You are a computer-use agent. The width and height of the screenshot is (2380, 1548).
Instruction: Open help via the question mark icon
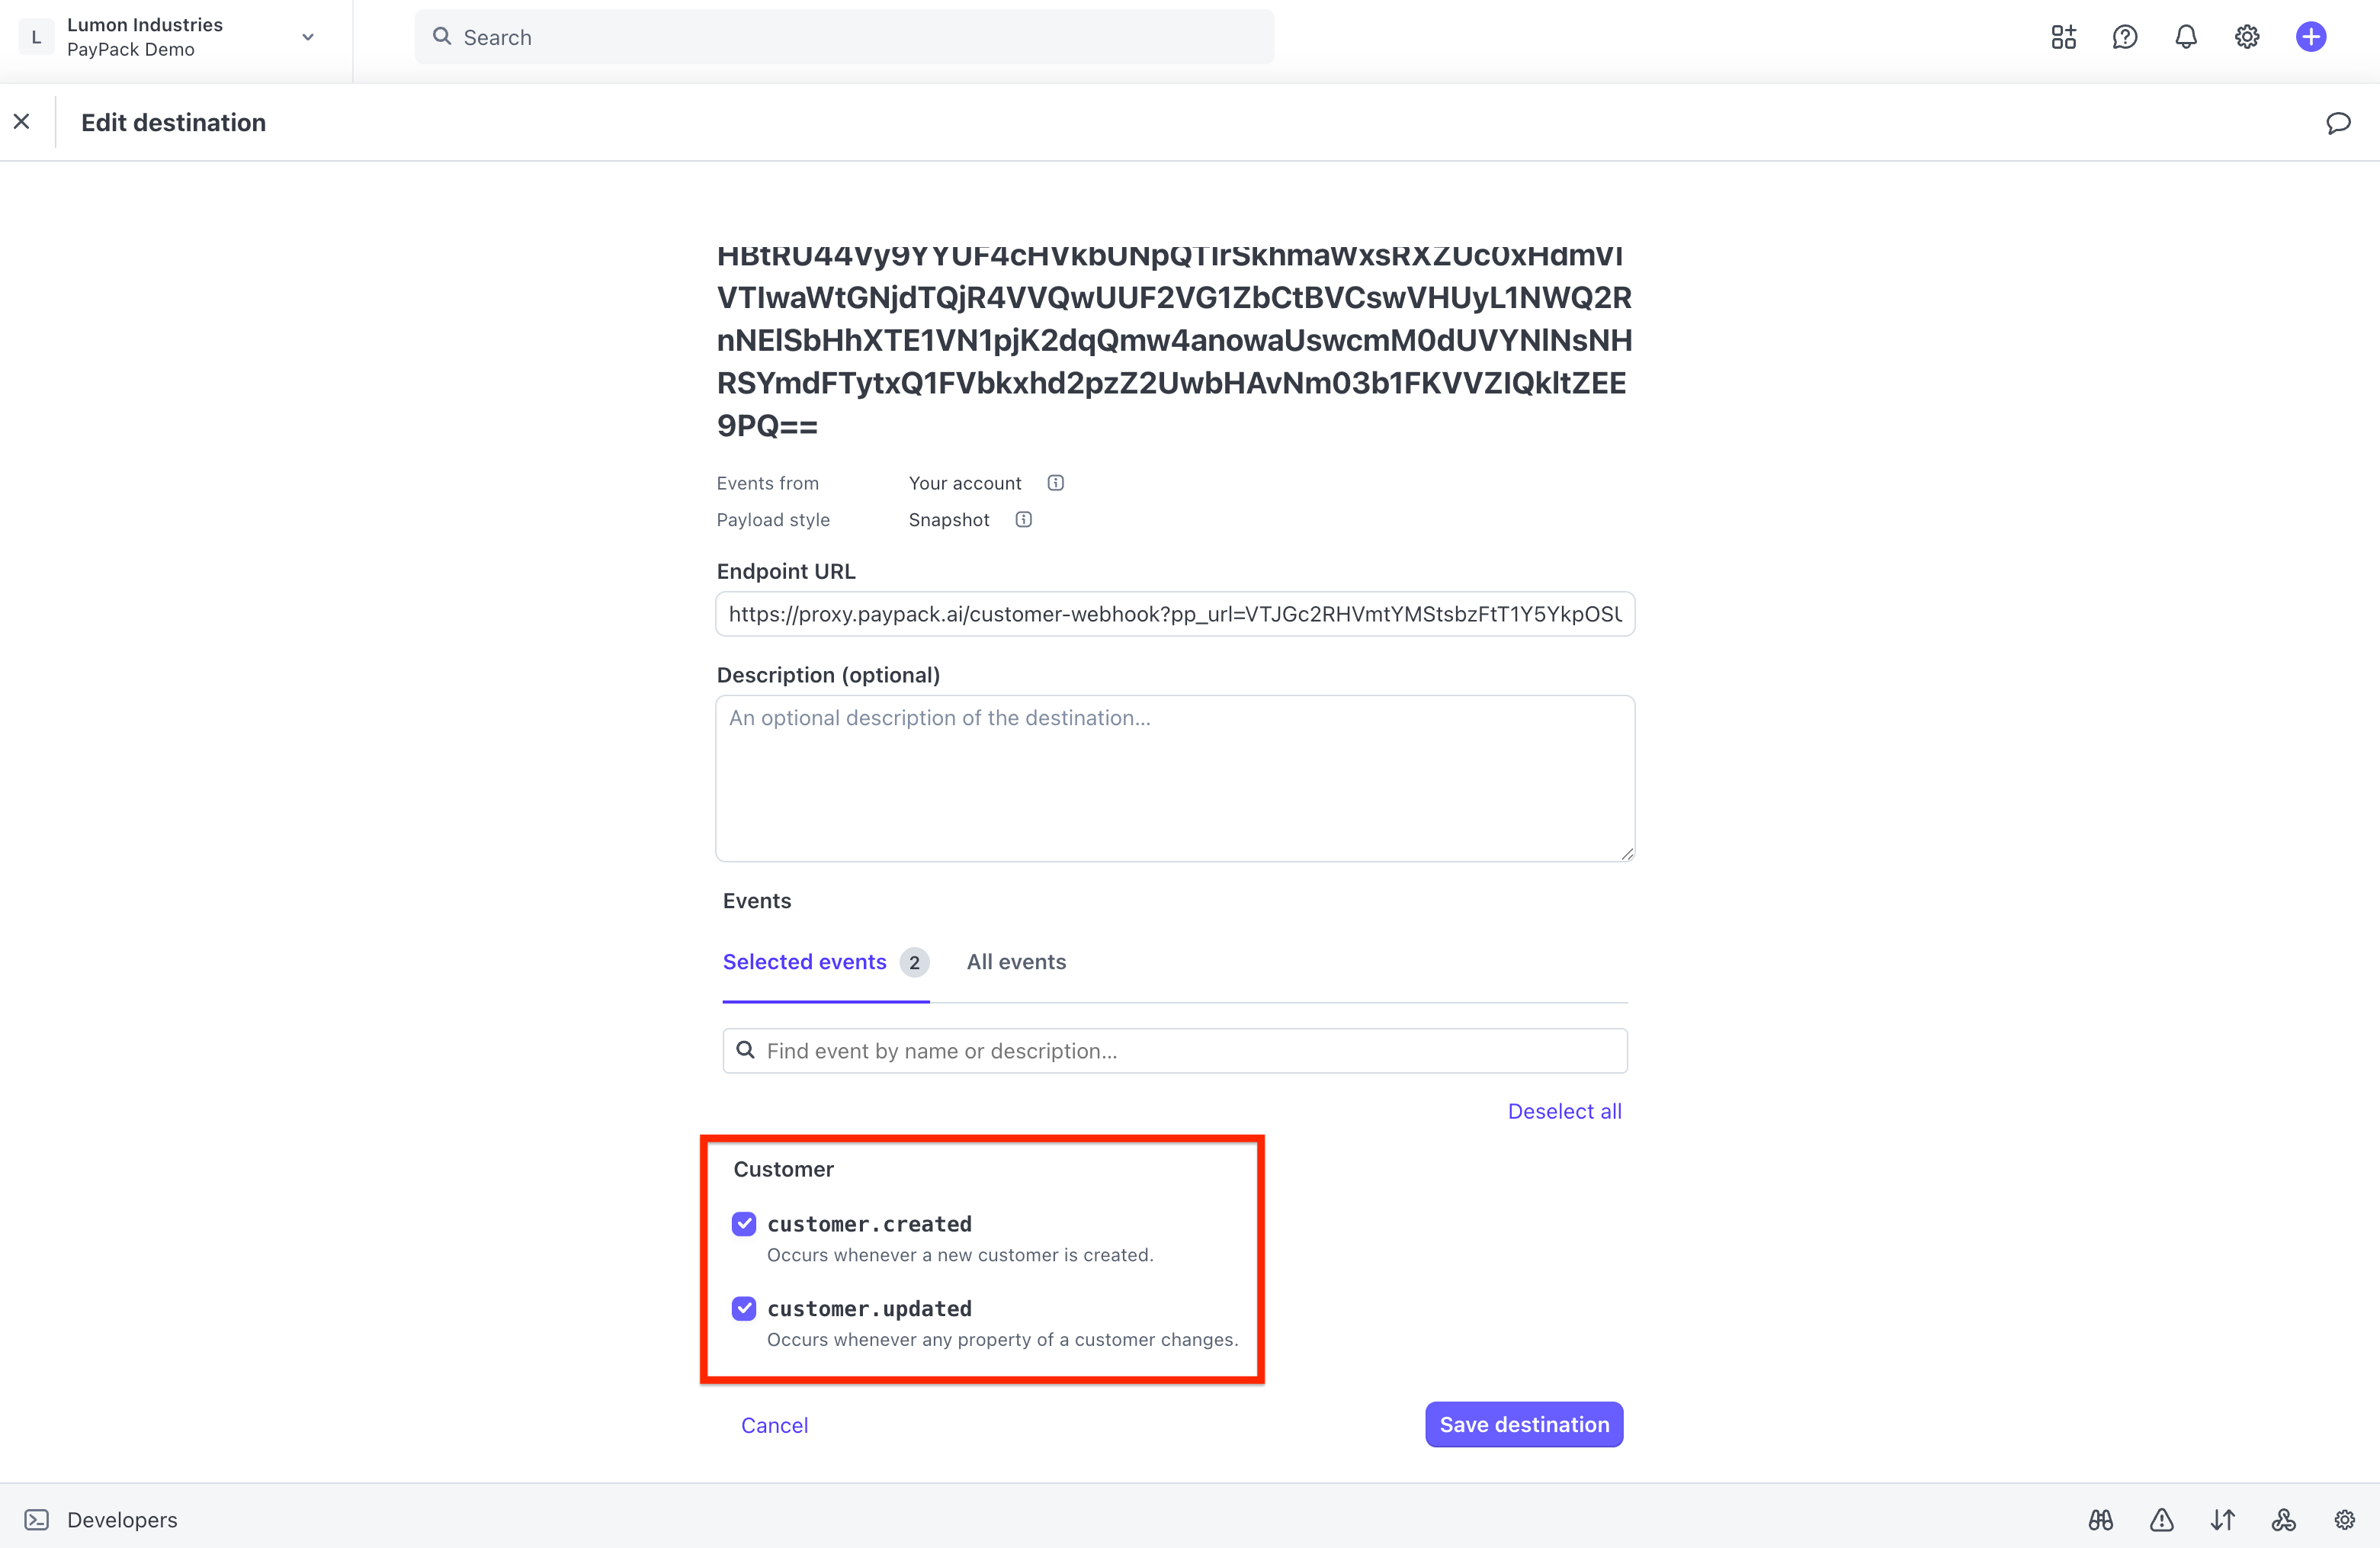[x=2124, y=36]
